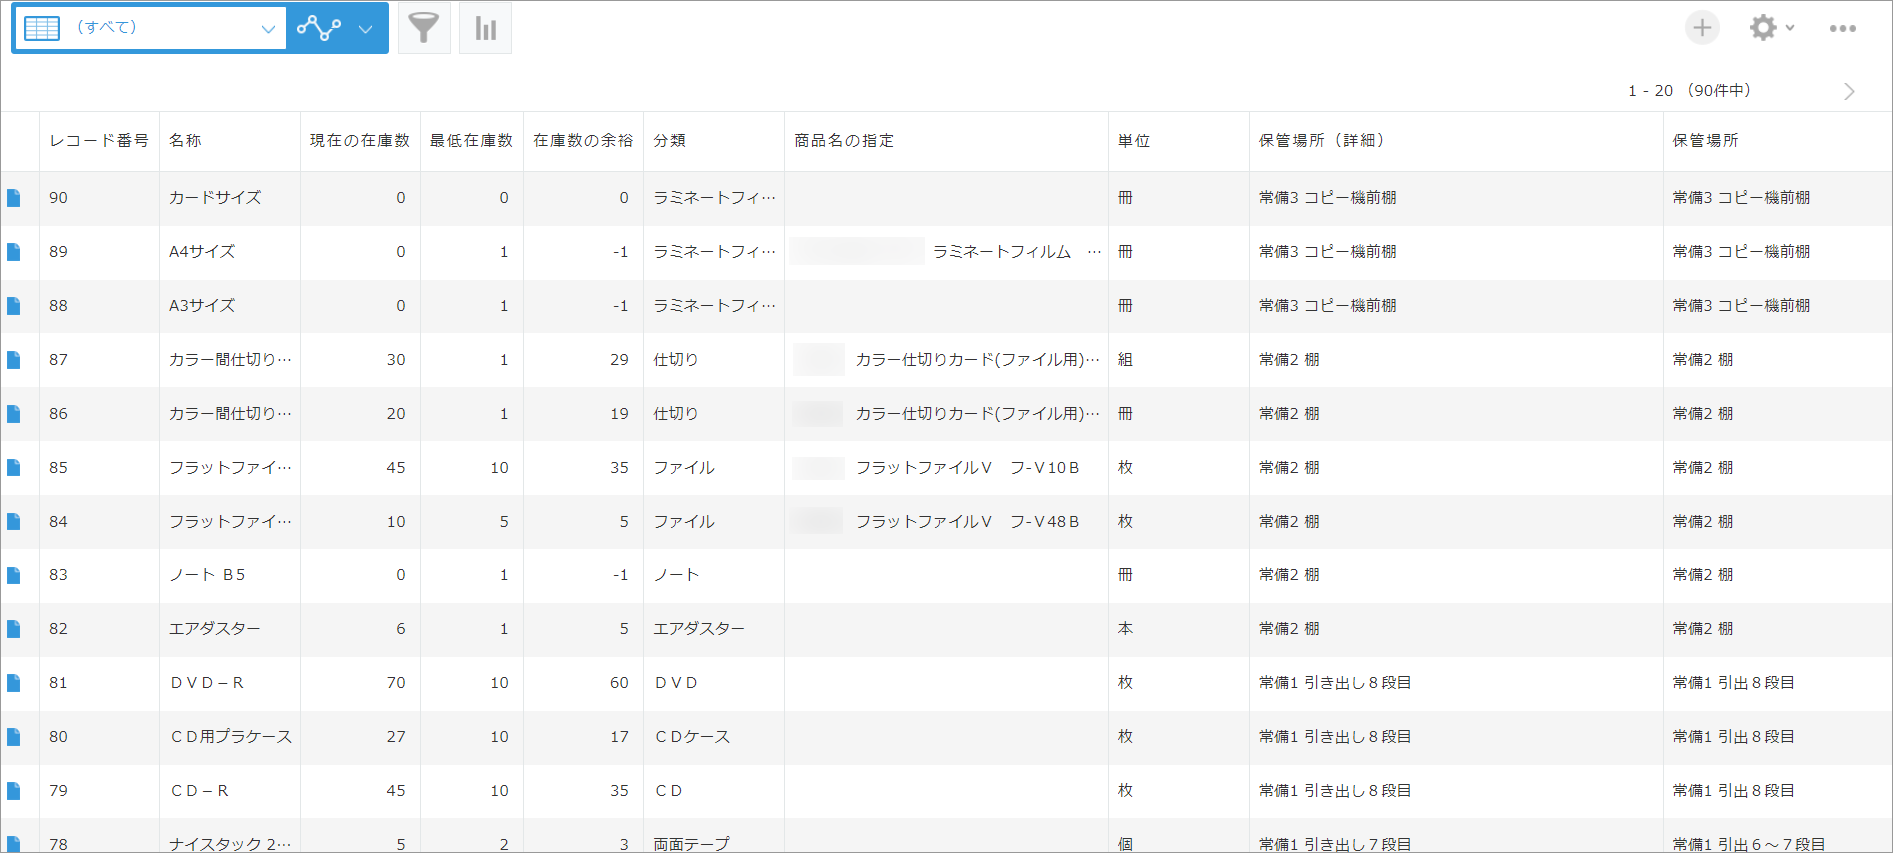Open record 90 detail document icon

pos(14,198)
